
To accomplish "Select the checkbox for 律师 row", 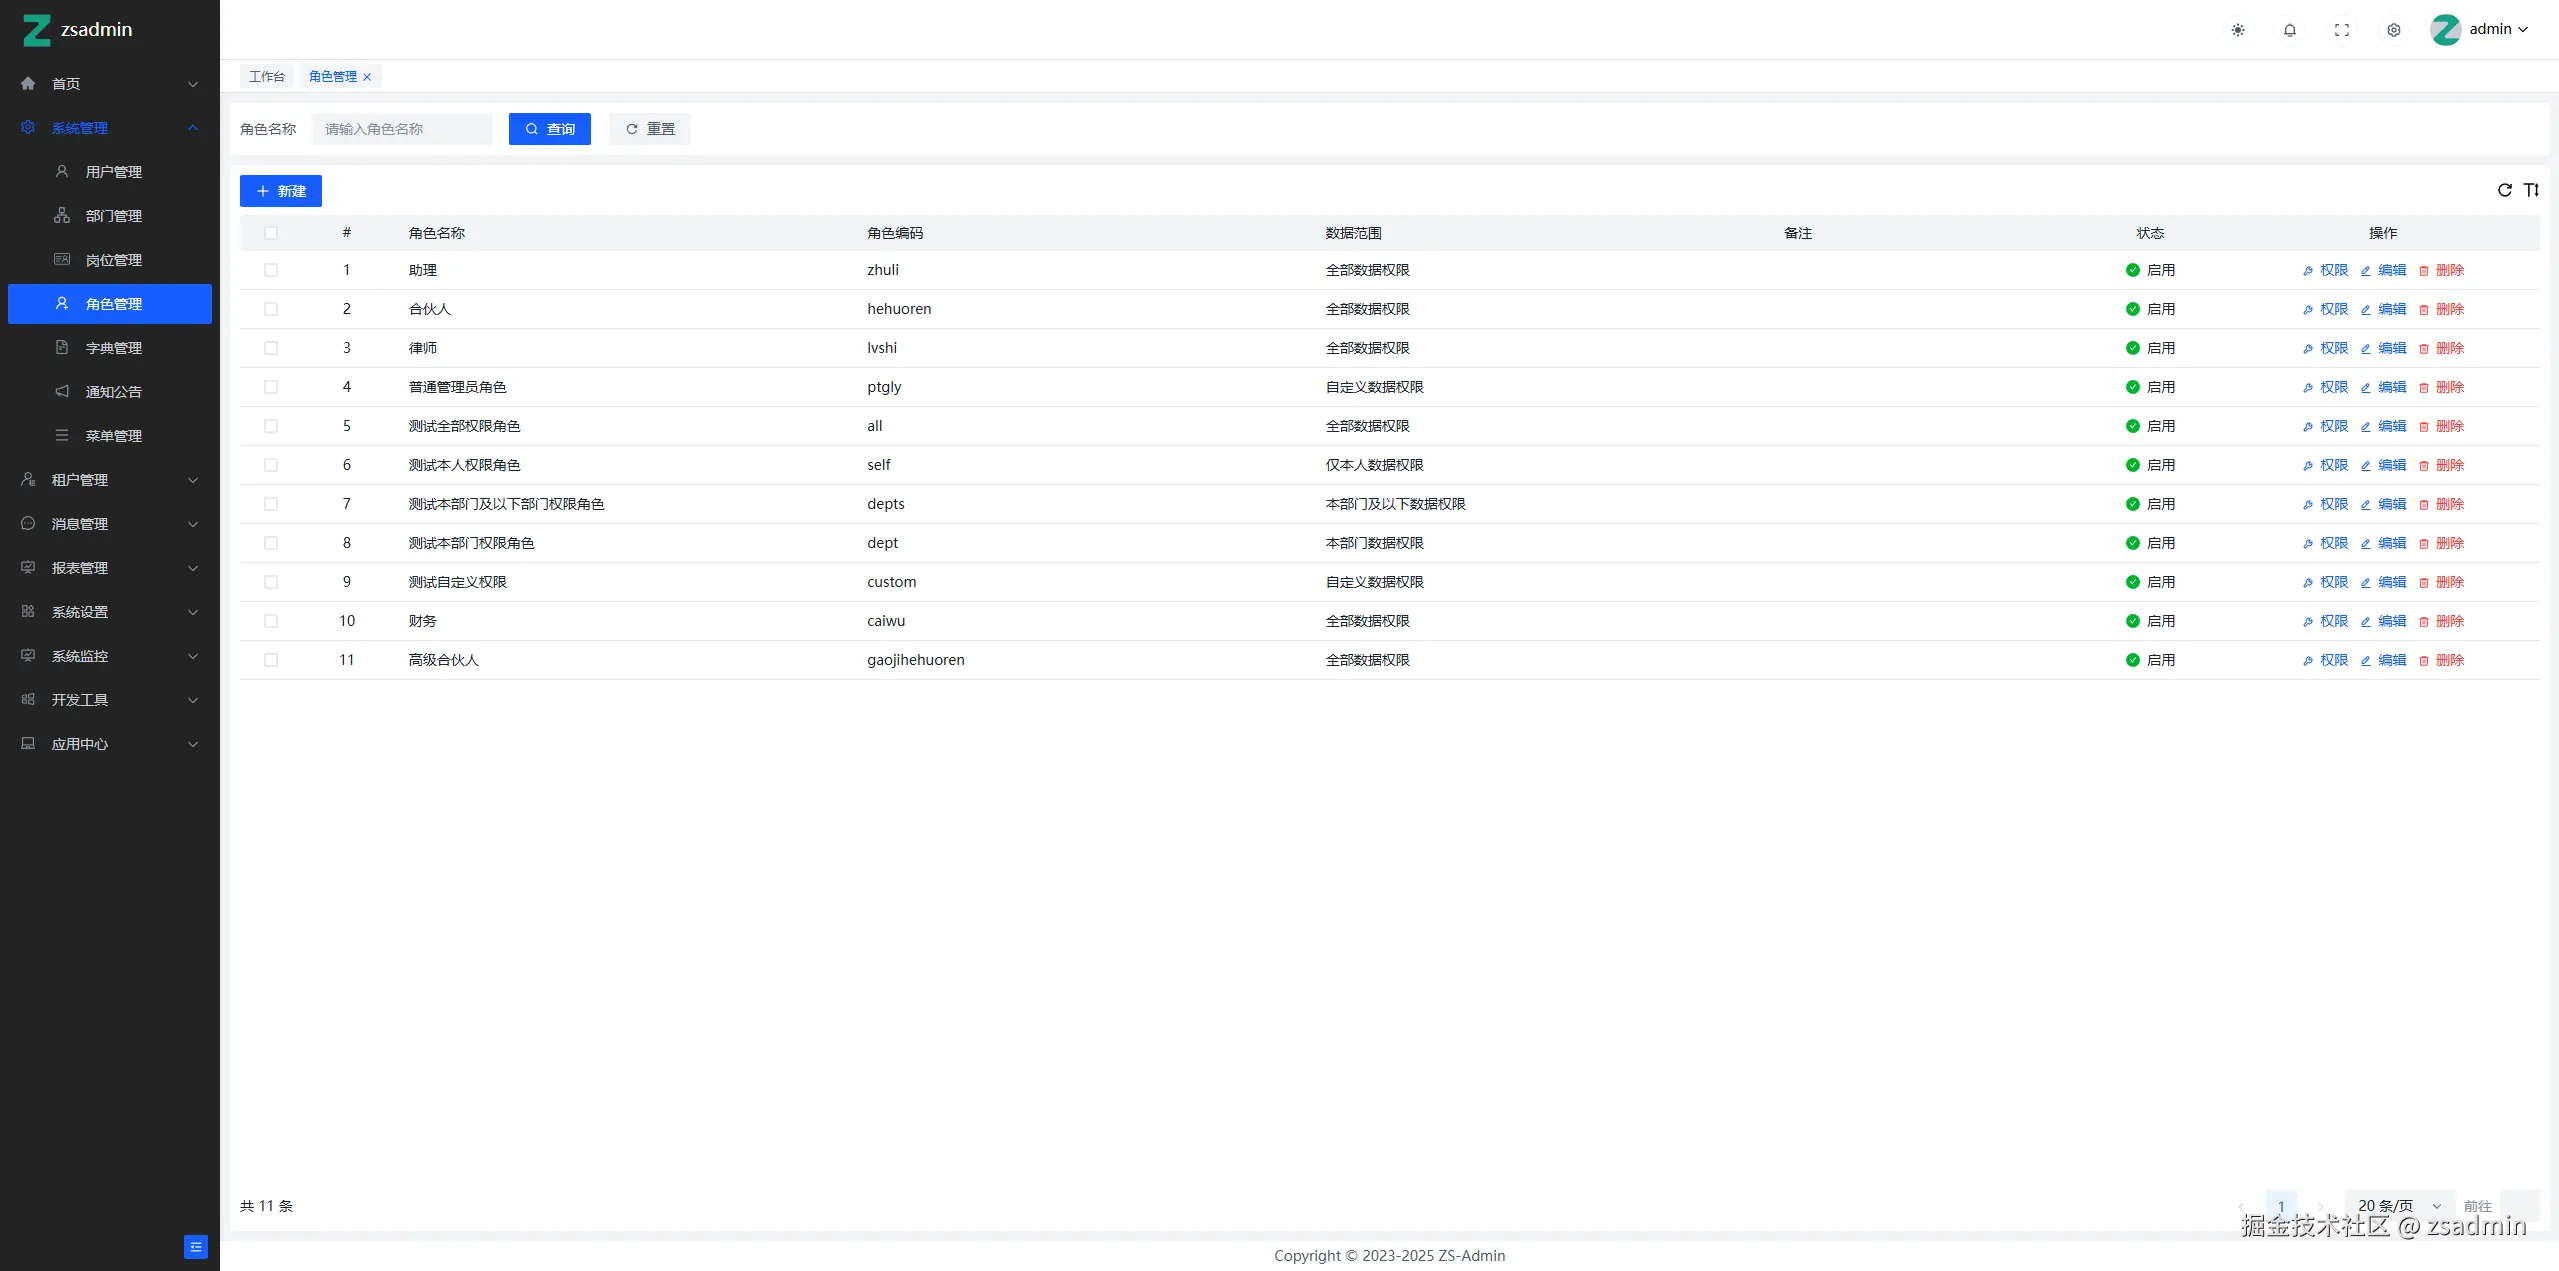I will tap(271, 348).
